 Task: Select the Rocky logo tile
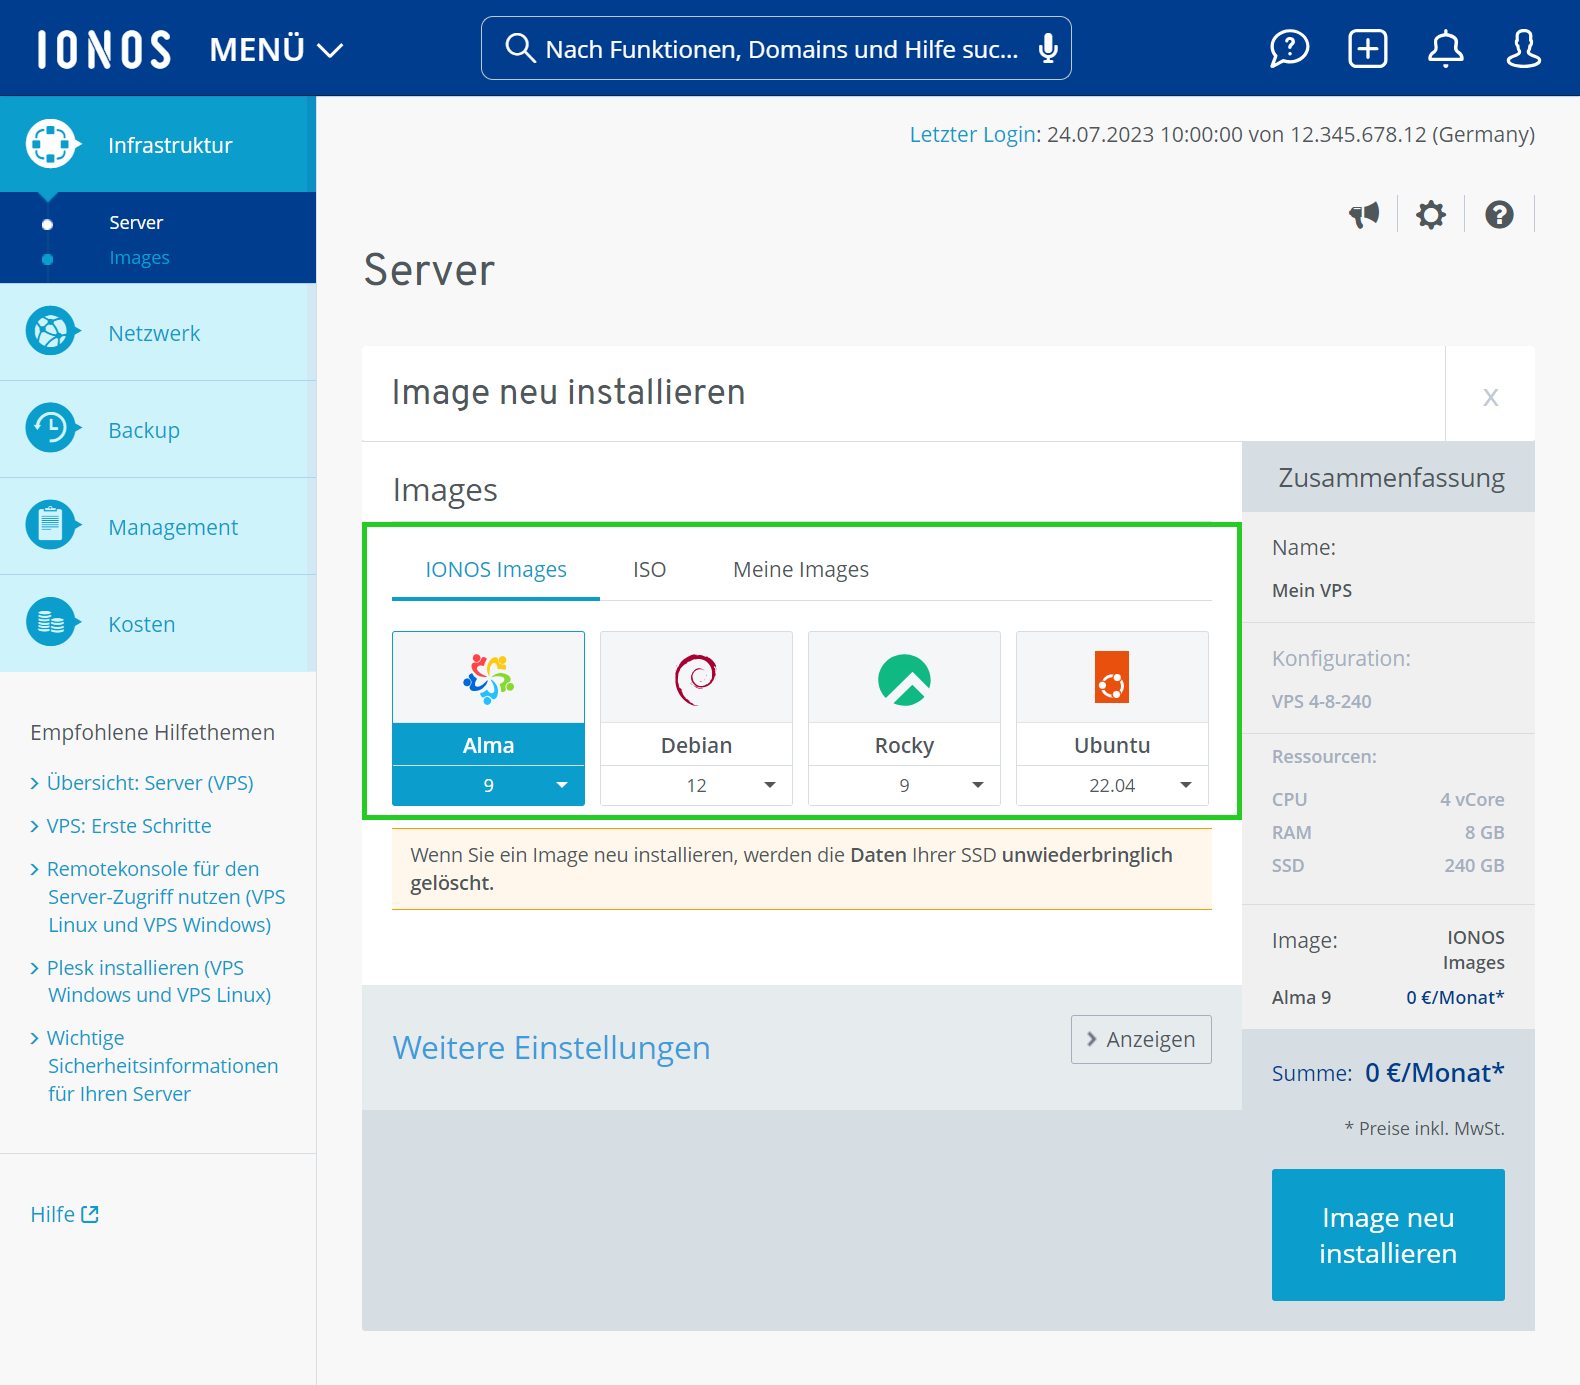coord(904,678)
